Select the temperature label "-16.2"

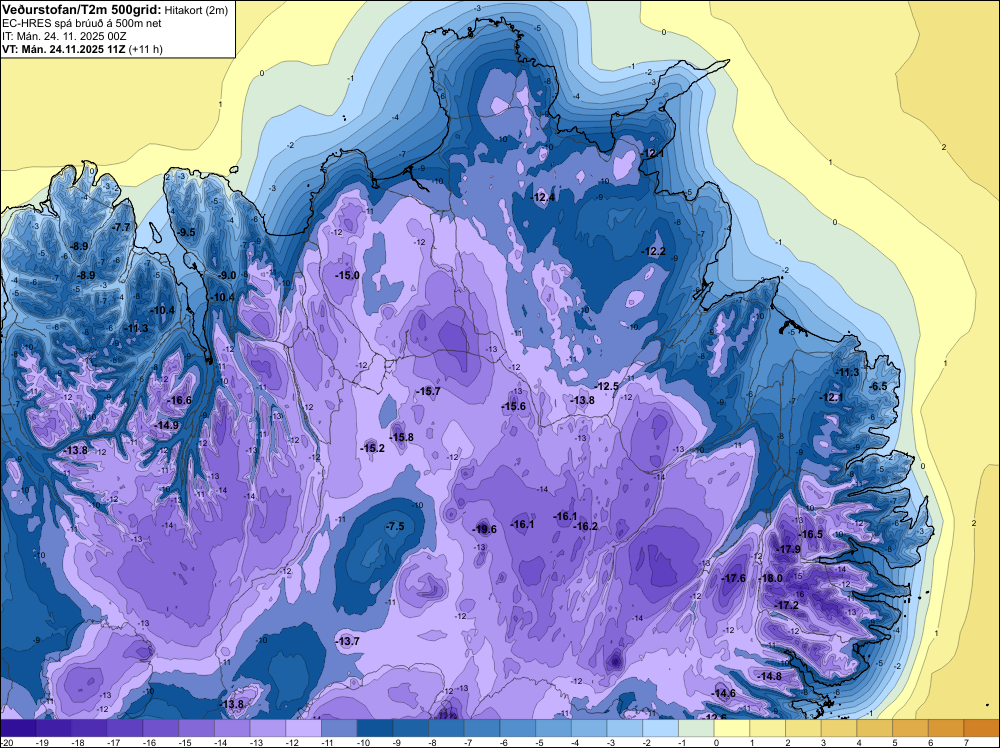pos(585,526)
